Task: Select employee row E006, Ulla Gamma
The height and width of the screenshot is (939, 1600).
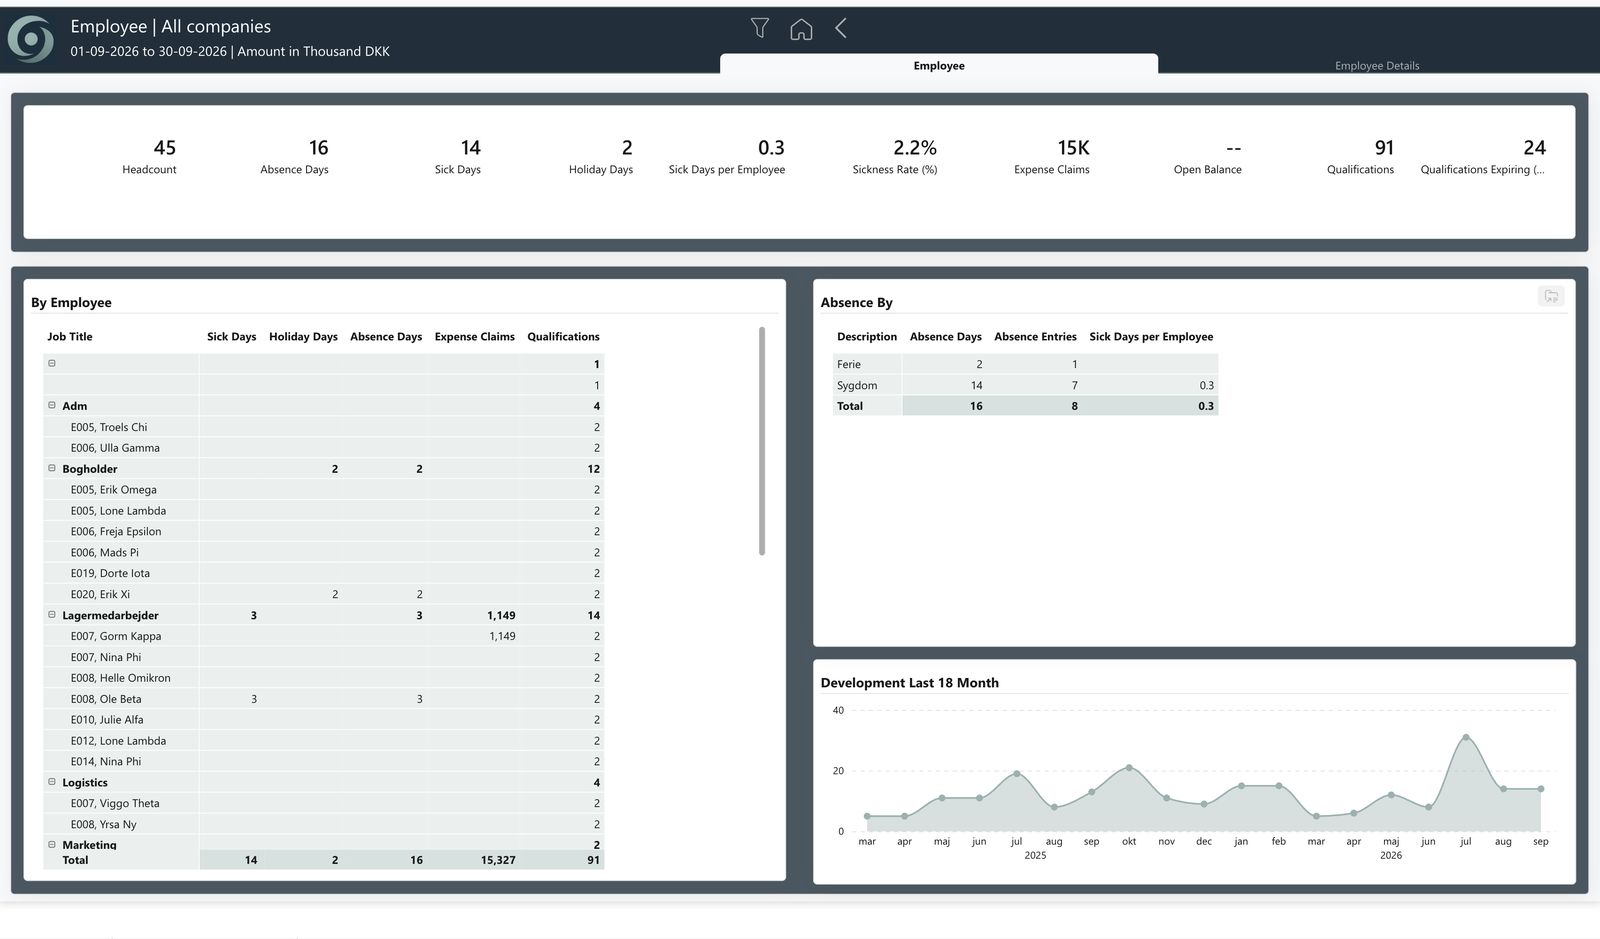Action: point(323,448)
